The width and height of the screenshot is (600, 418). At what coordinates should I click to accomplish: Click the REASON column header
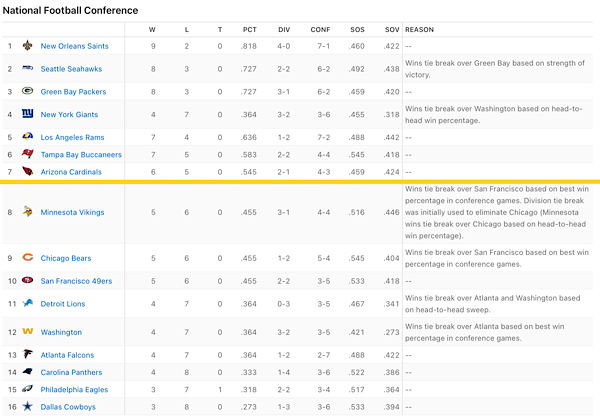419,29
